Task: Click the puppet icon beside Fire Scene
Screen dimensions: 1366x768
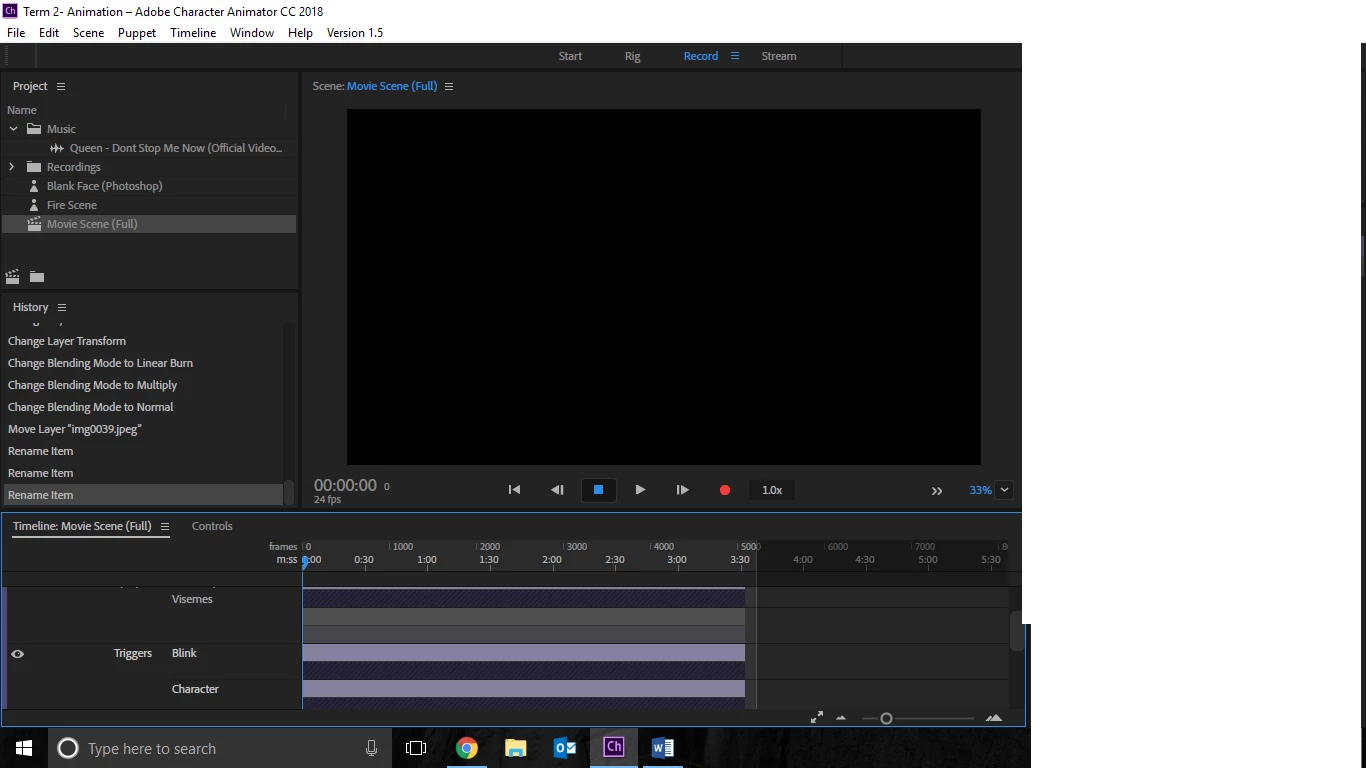Action: coord(34,205)
